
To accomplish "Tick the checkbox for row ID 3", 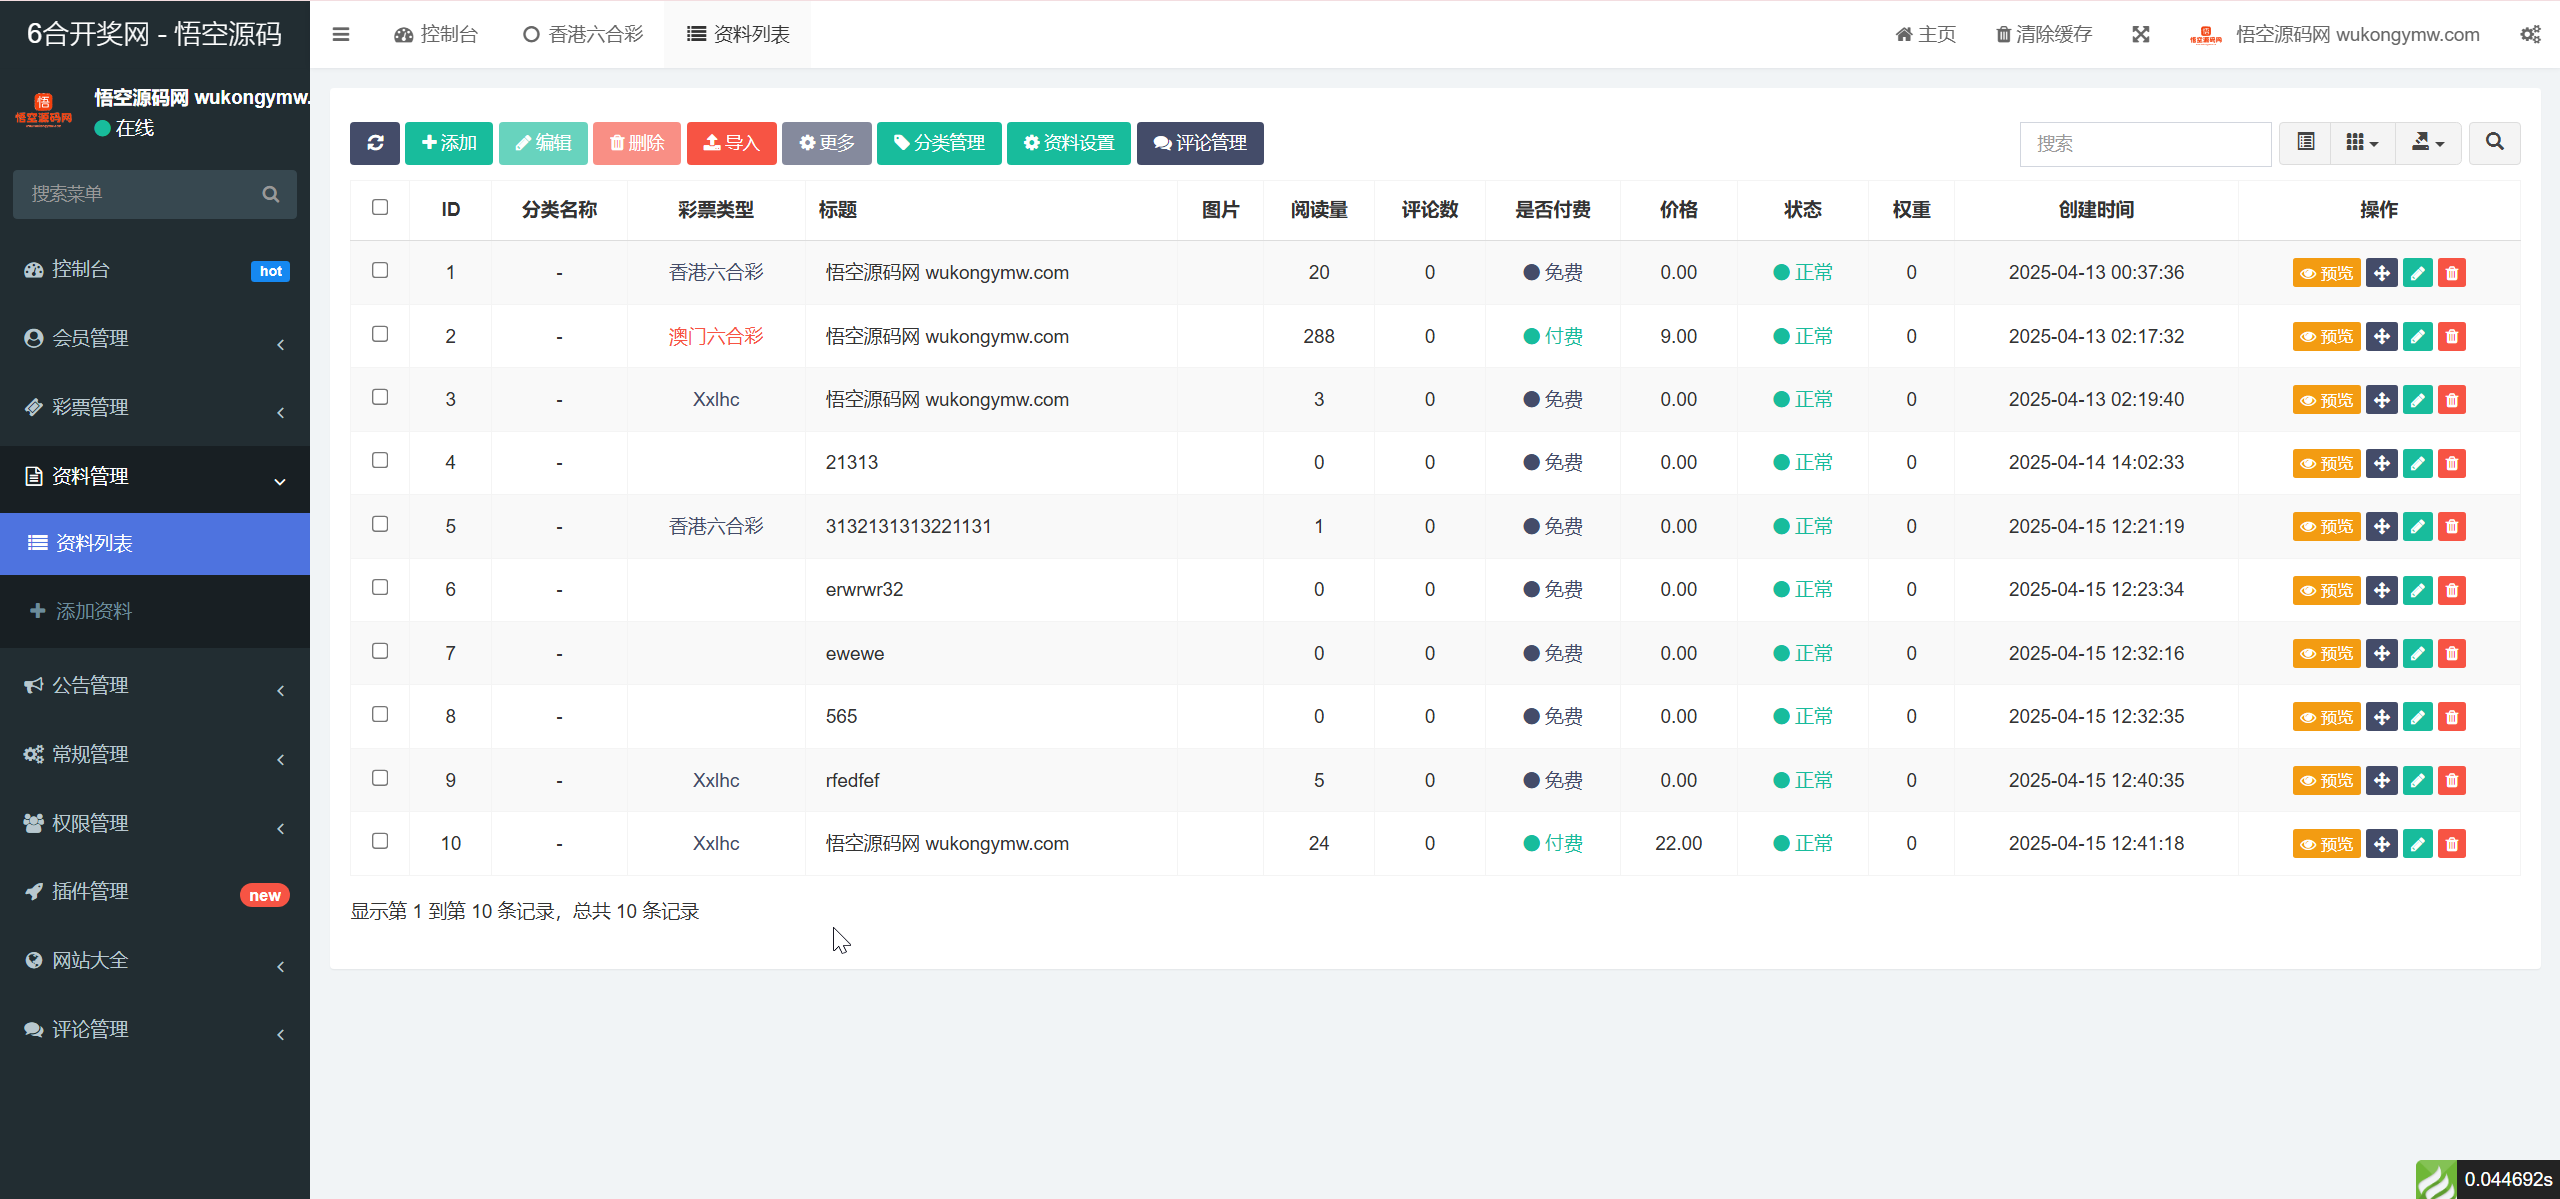I will tap(380, 397).
